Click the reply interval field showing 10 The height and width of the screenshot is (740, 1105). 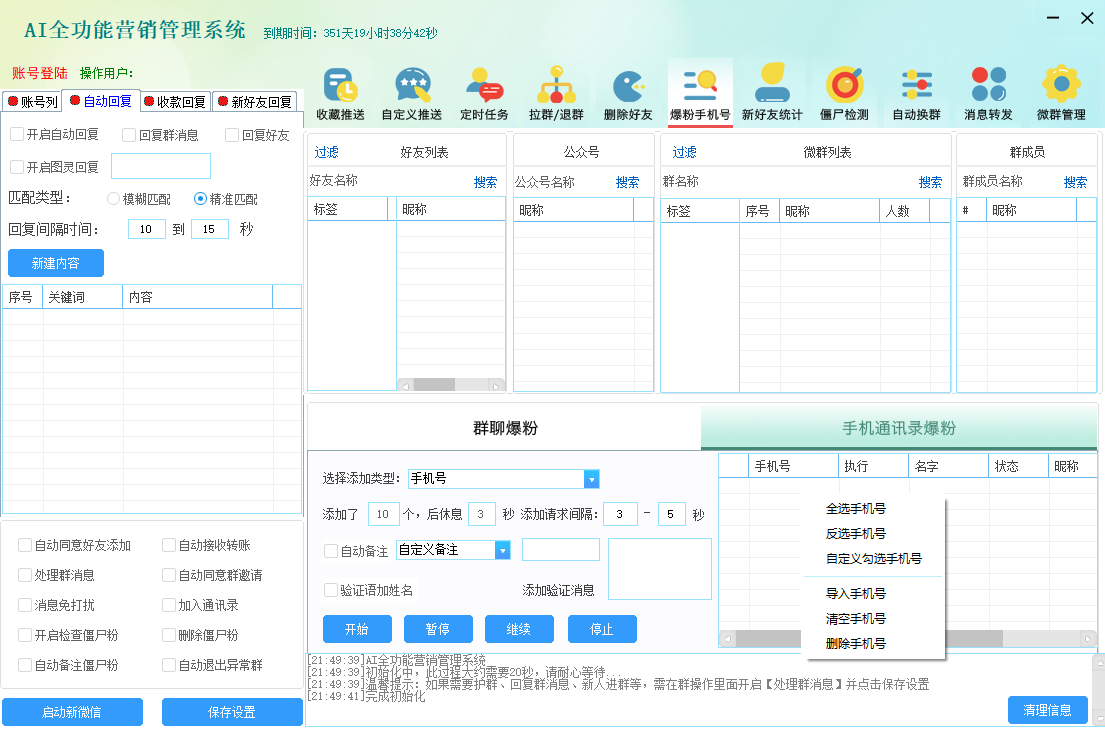tap(147, 229)
